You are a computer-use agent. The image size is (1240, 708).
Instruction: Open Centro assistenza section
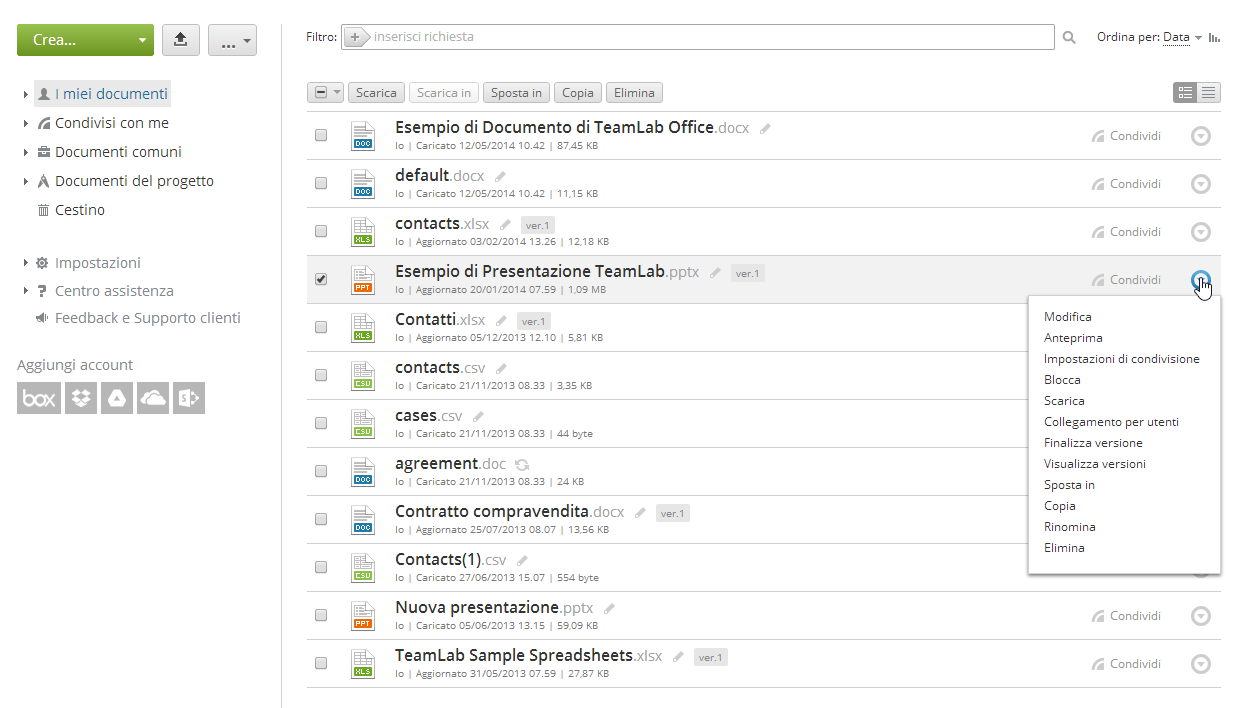(114, 291)
